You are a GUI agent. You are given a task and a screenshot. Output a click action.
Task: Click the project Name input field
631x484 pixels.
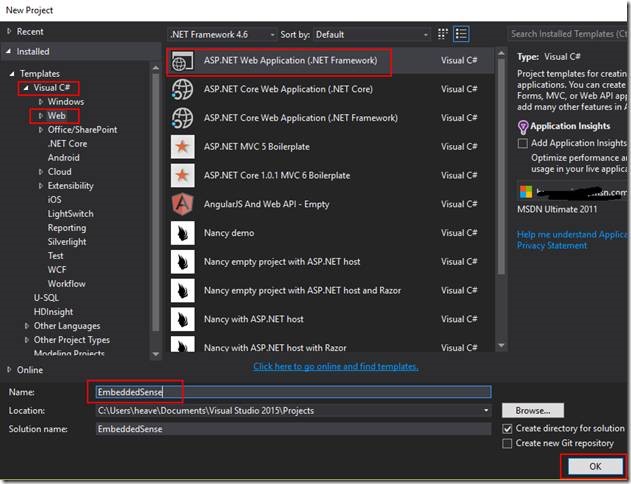pyautogui.click(x=293, y=392)
